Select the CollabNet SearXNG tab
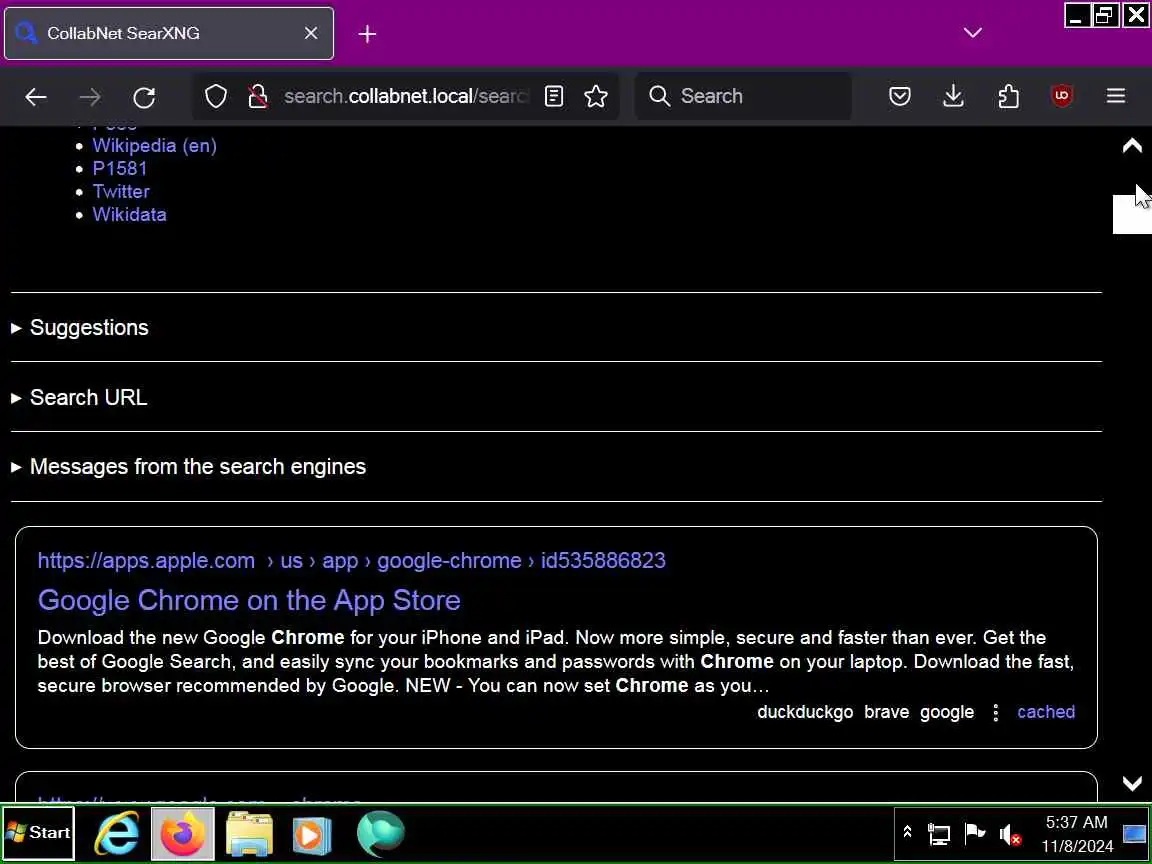Image resolution: width=1152 pixels, height=864 pixels. coord(169,33)
